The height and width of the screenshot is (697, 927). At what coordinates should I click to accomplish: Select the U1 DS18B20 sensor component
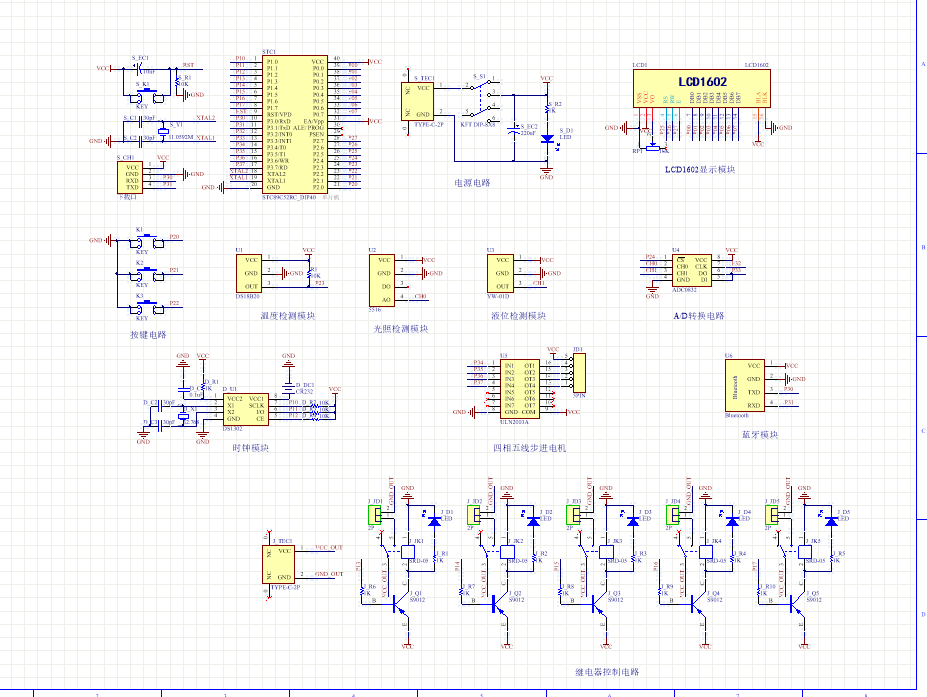(x=249, y=273)
